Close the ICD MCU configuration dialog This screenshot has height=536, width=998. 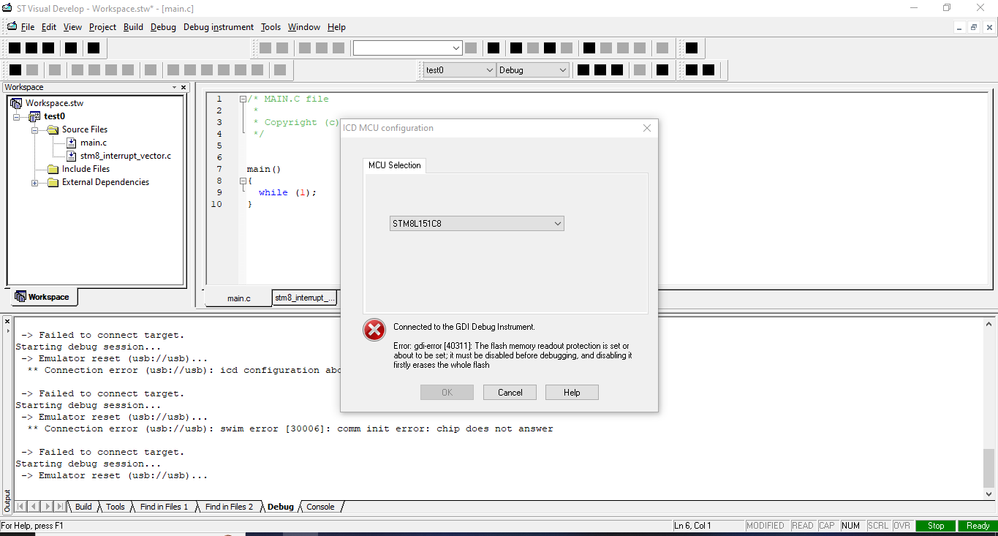[x=647, y=128]
